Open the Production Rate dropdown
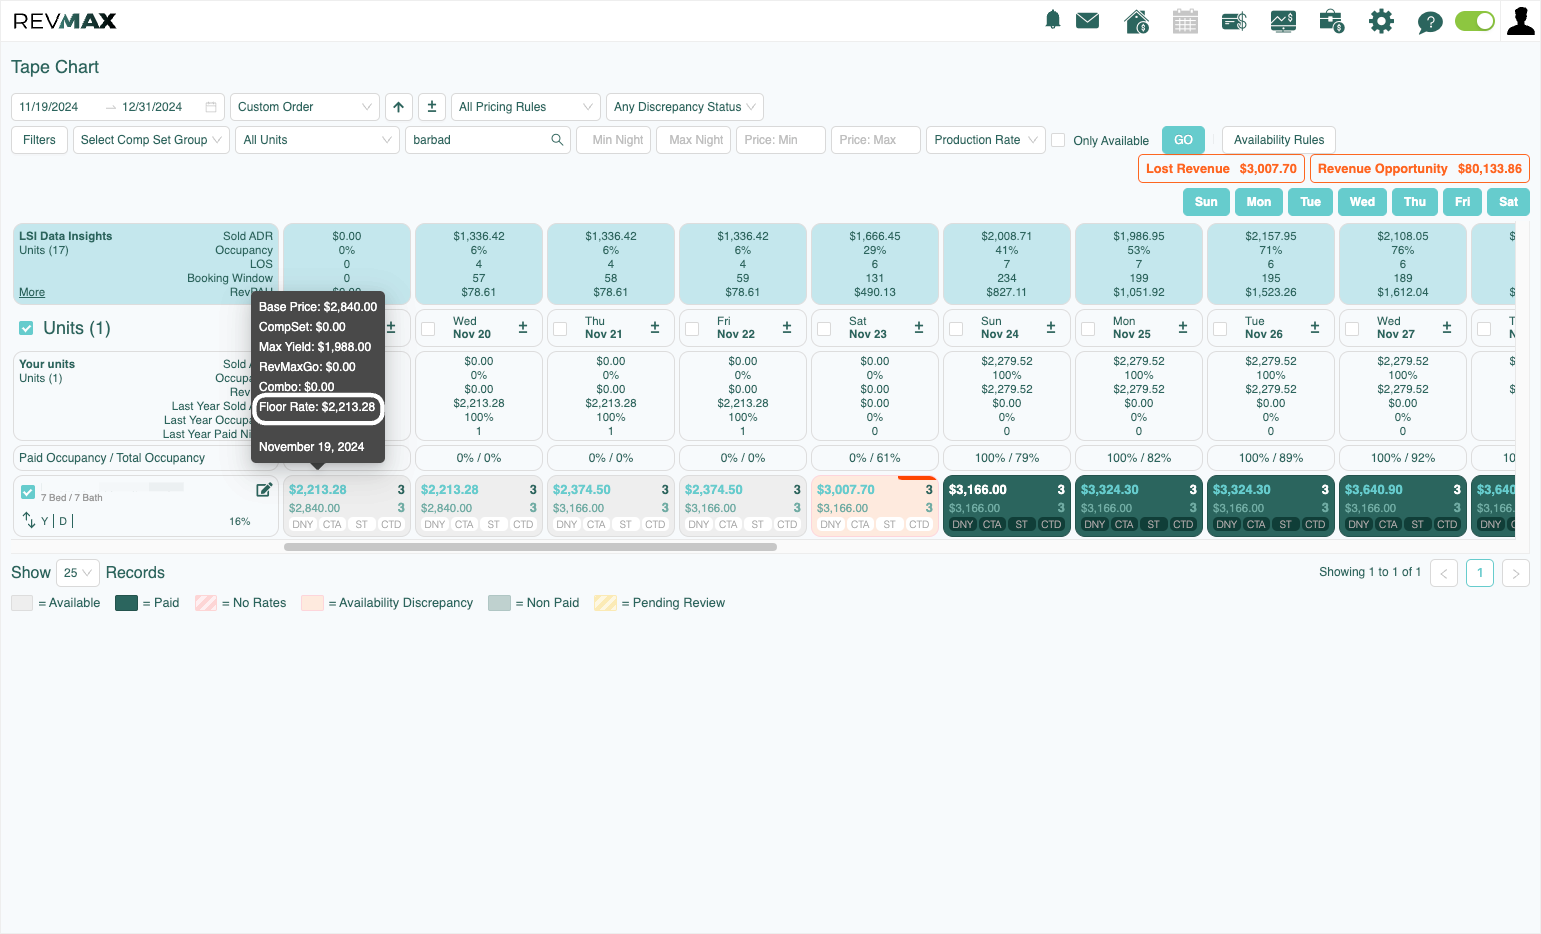1541x934 pixels. point(985,140)
